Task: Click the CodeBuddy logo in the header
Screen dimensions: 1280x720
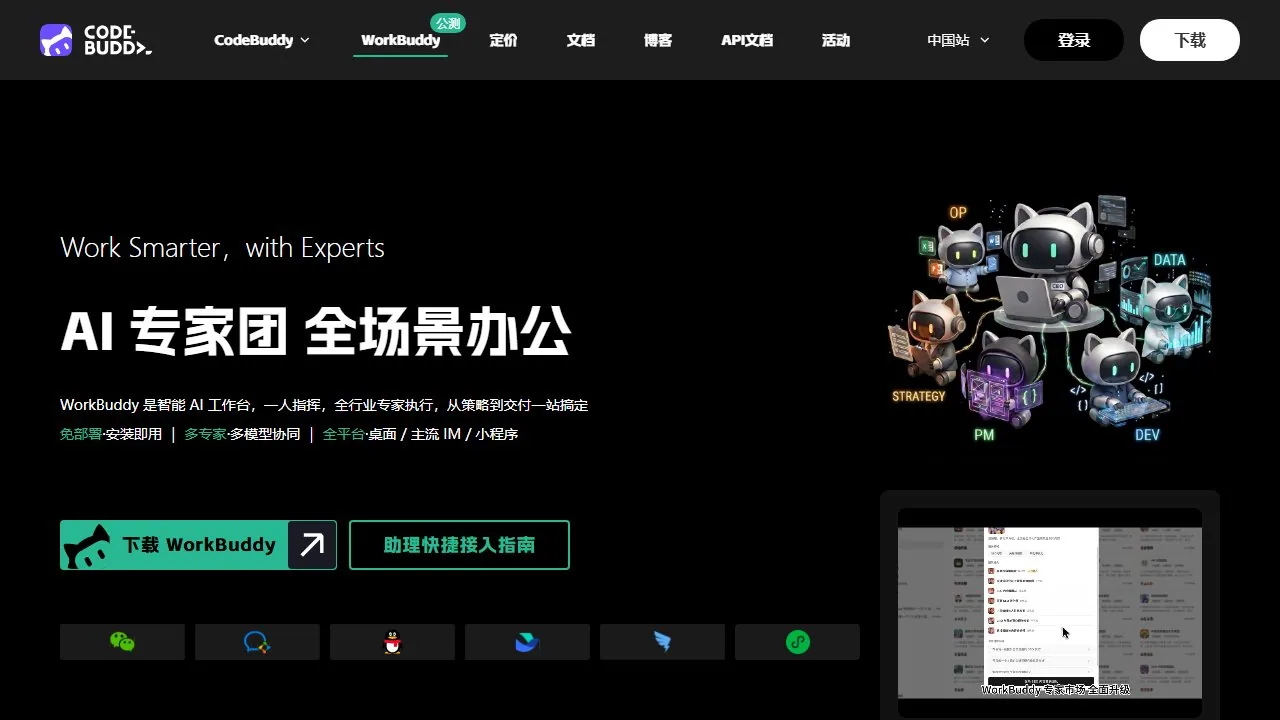Action: click(96, 40)
